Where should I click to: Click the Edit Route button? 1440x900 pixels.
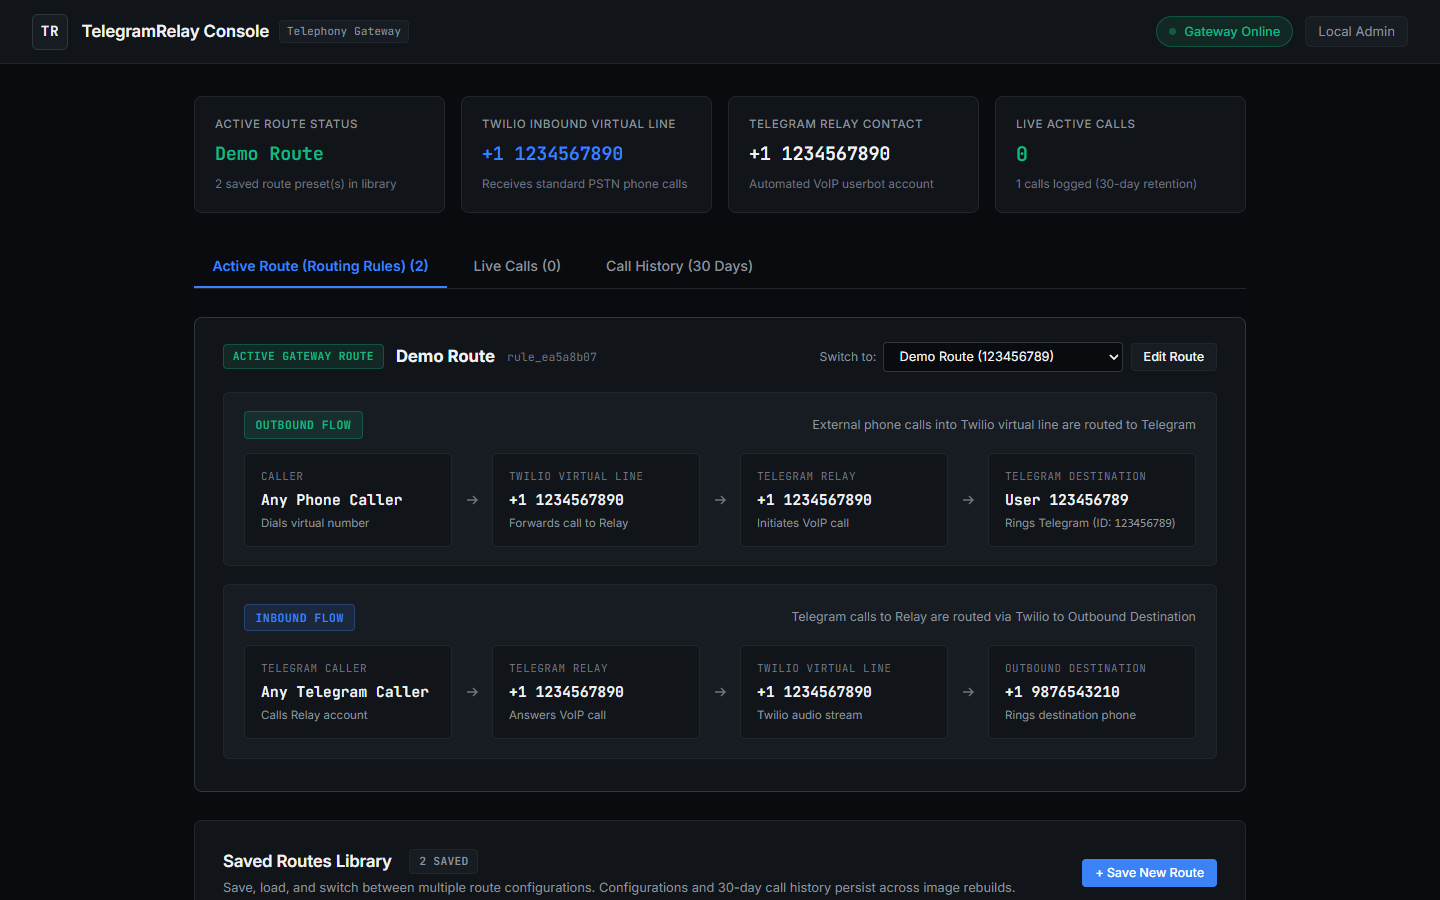pos(1173,357)
